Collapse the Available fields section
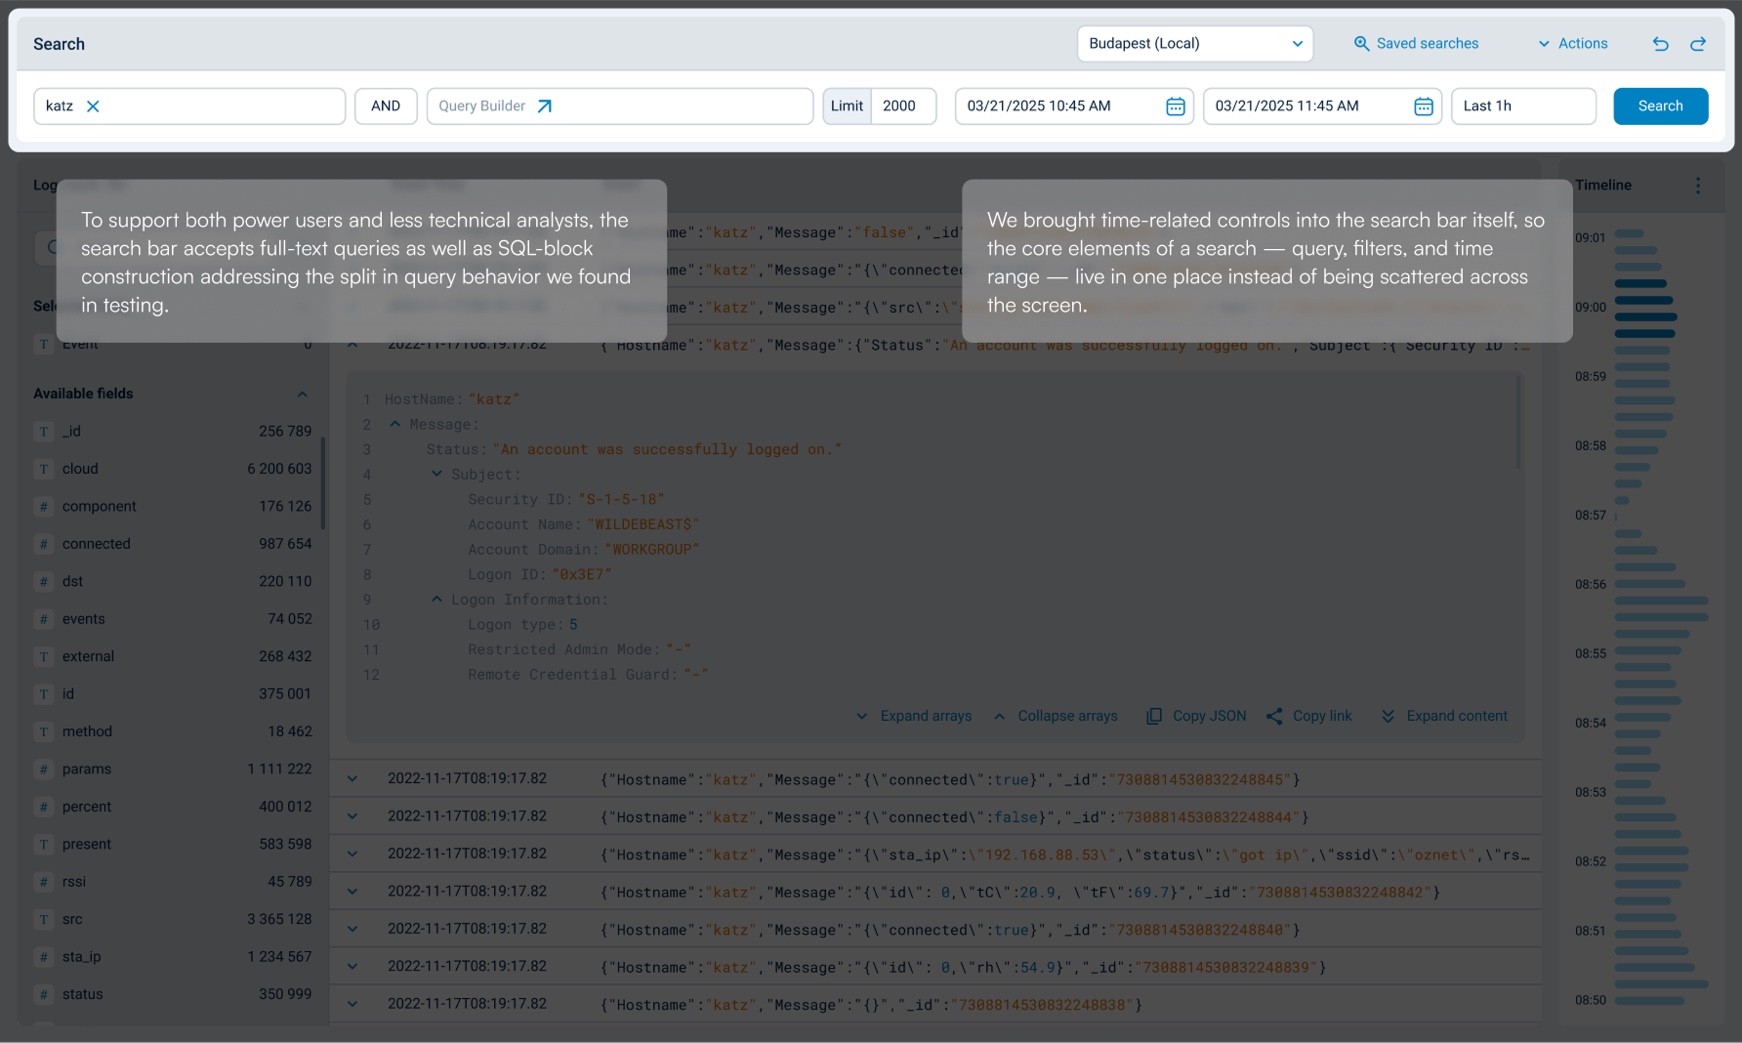Screen dimensions: 1742x1043 [x=302, y=394]
